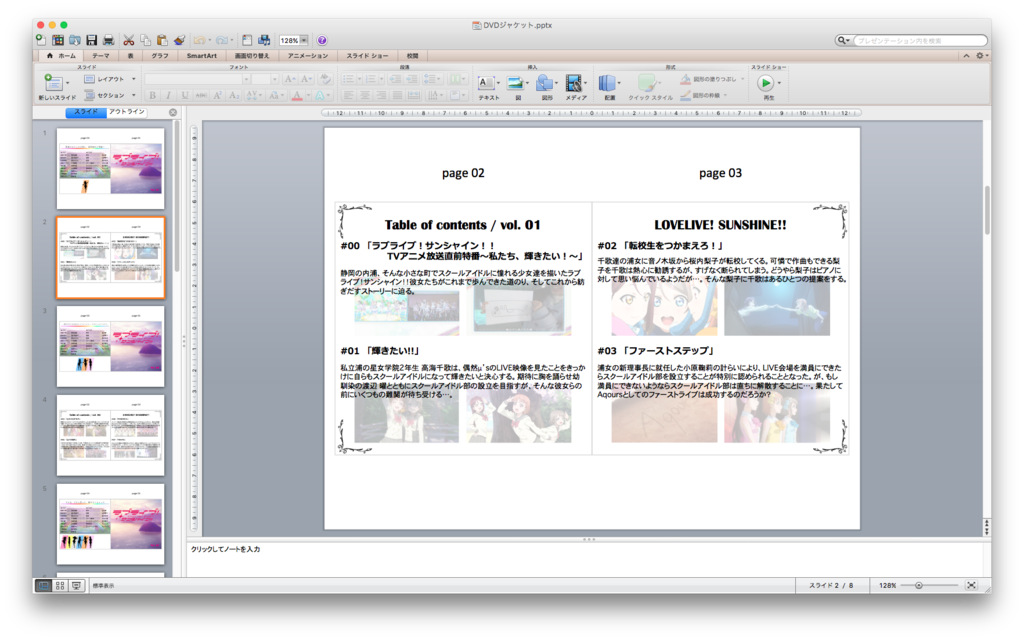Screen dimensions: 1024x640
Task: Open the スライド ショー ribbon tab
Action: 367,56
